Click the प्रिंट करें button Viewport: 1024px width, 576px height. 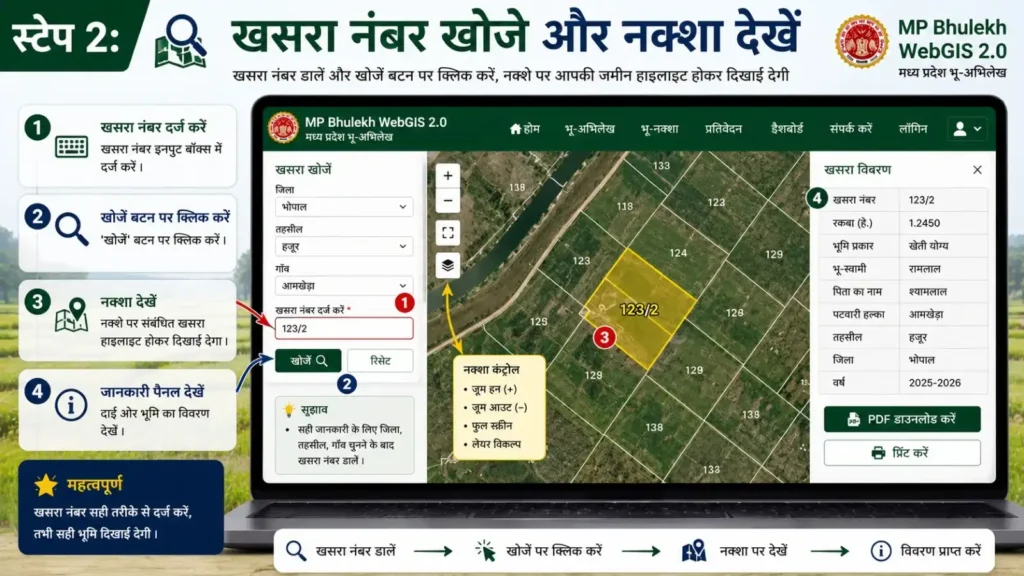[902, 453]
